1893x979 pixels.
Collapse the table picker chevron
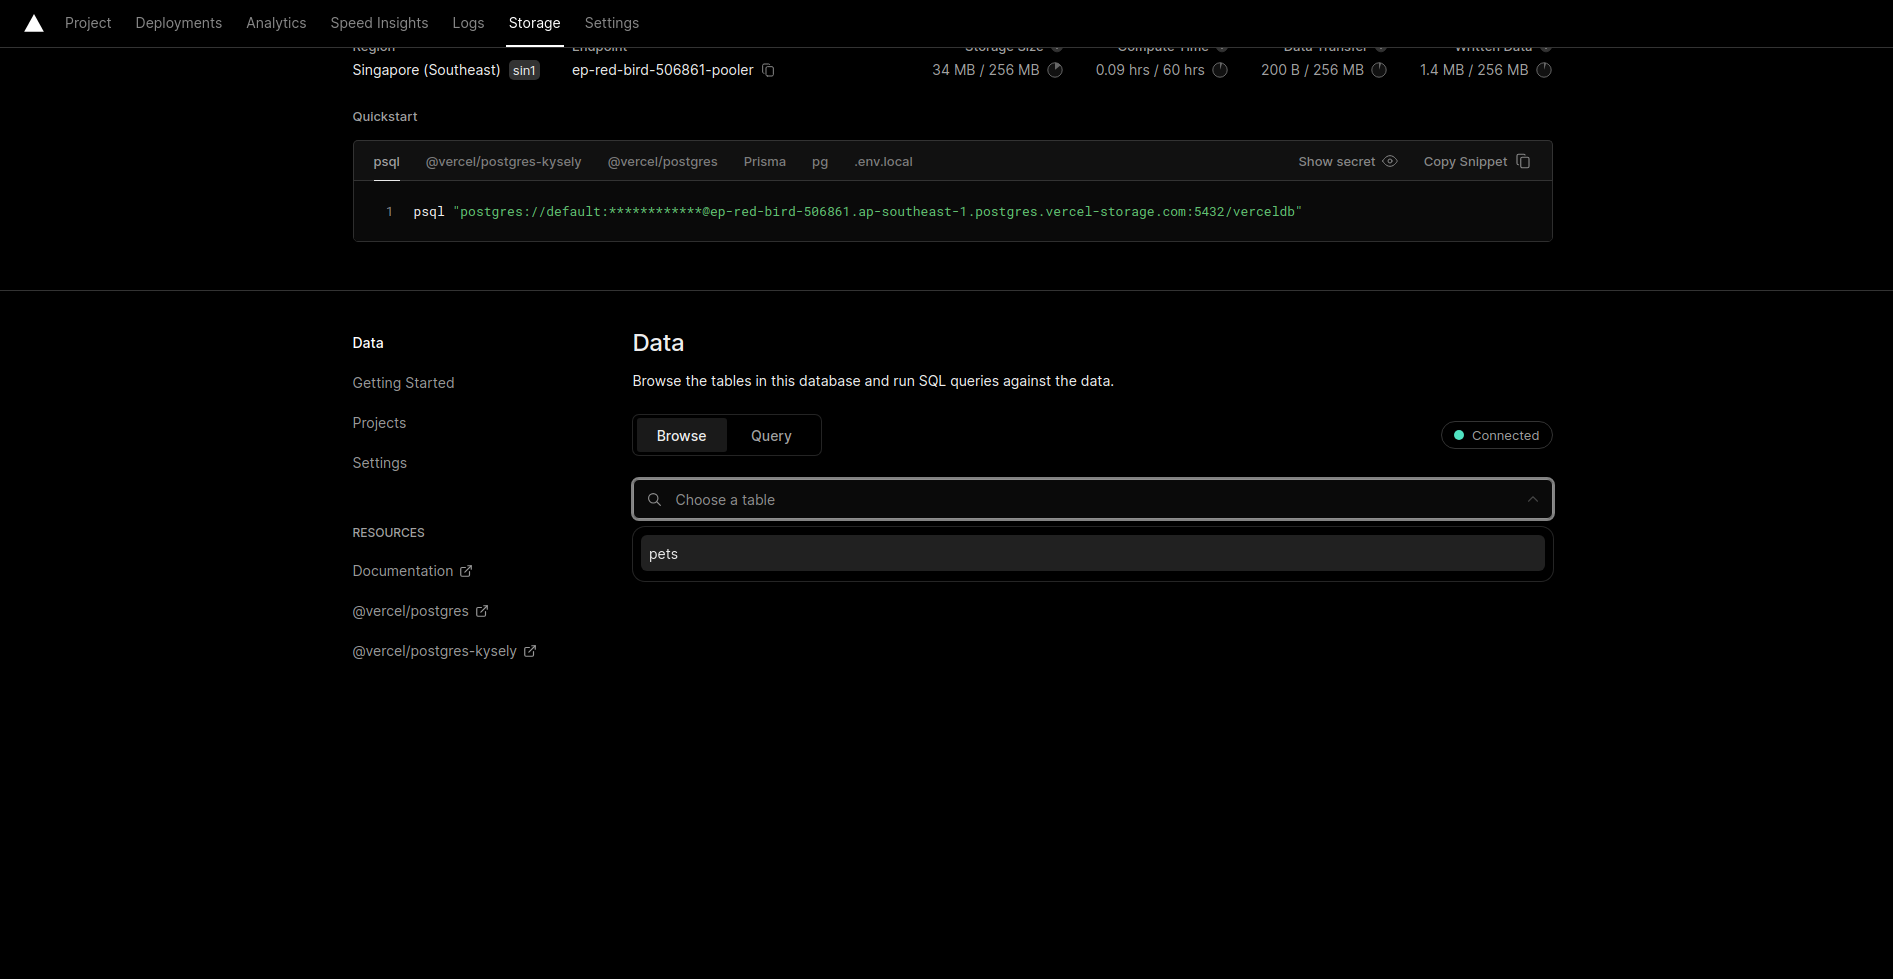[x=1532, y=499]
